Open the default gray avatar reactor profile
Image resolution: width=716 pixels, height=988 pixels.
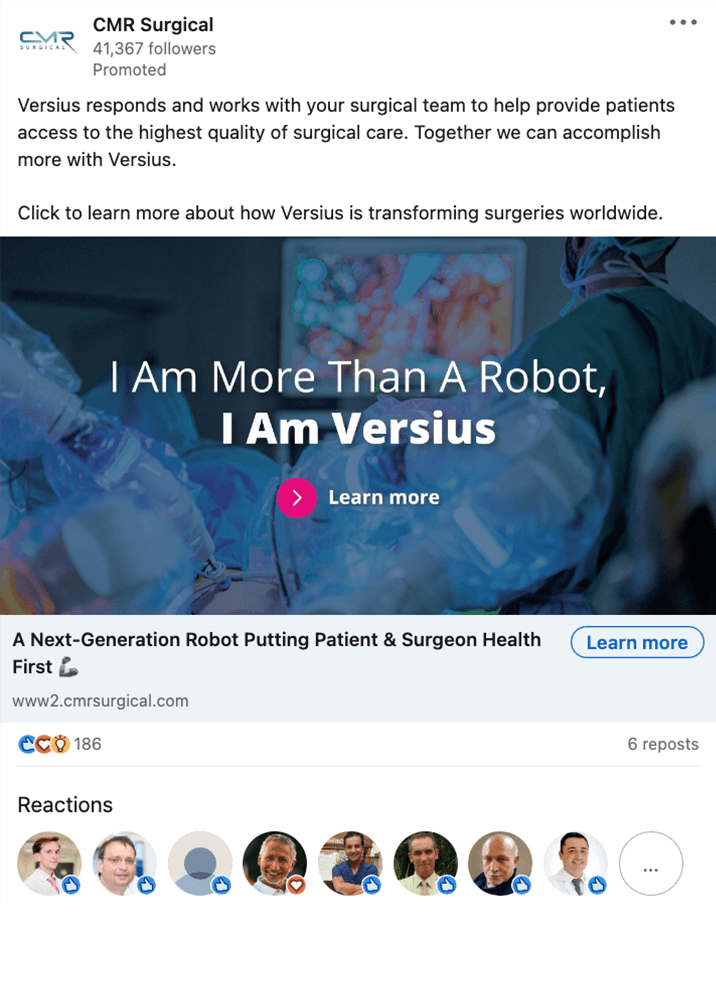pyautogui.click(x=200, y=863)
